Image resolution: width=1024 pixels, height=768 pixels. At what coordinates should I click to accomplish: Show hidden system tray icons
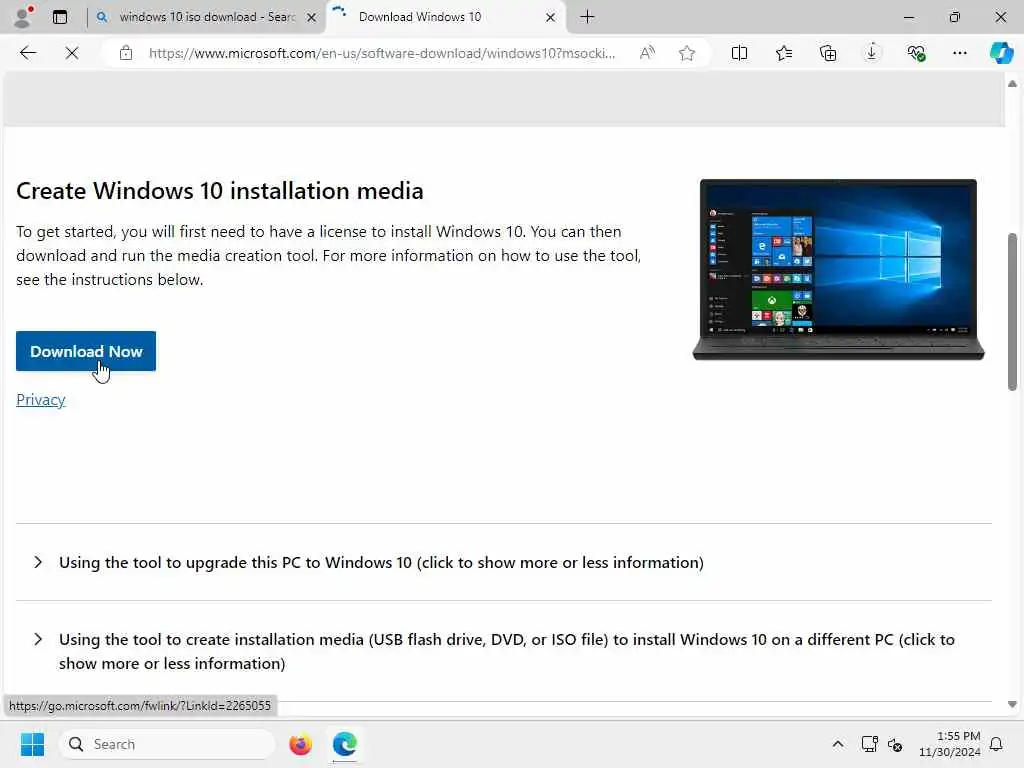[x=837, y=744]
